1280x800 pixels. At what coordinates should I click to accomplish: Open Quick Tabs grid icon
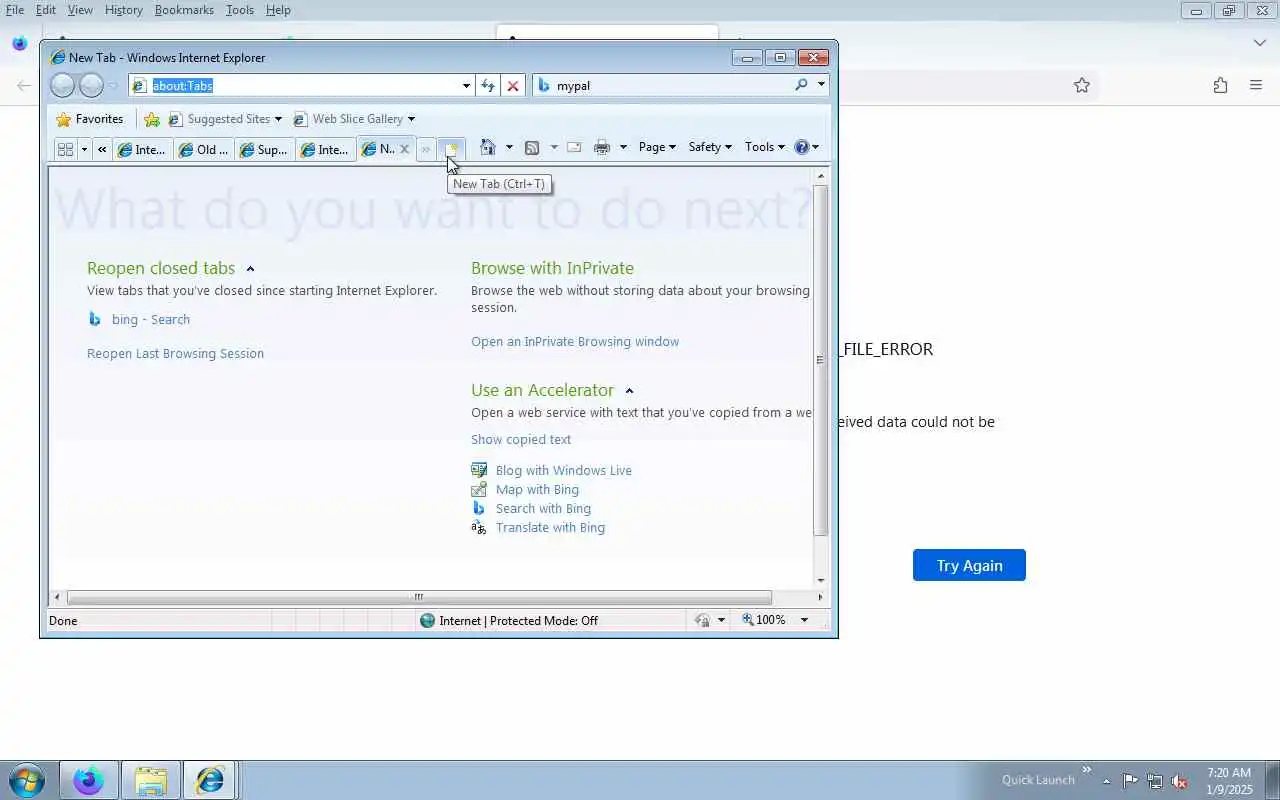(65, 149)
